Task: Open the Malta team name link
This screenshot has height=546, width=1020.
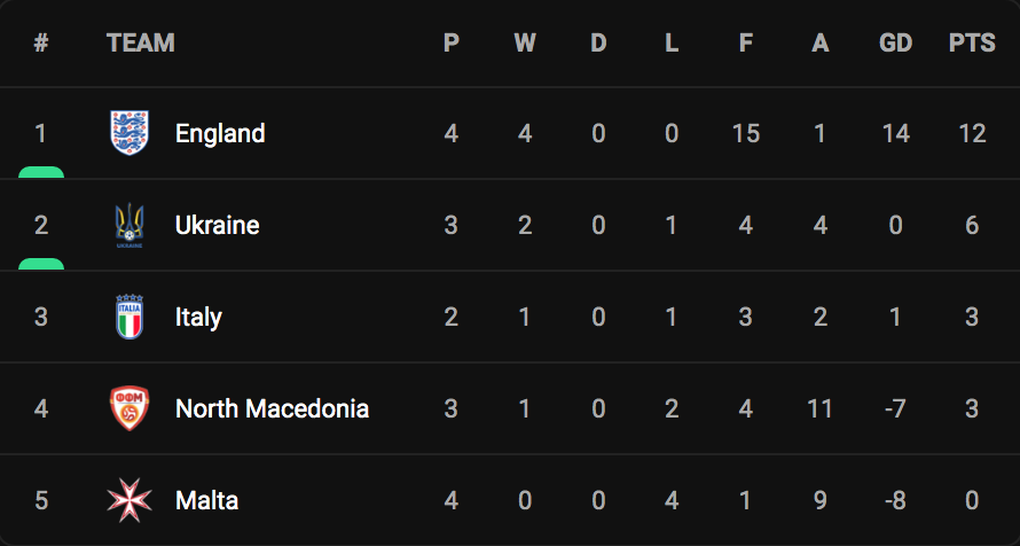Action: [207, 500]
